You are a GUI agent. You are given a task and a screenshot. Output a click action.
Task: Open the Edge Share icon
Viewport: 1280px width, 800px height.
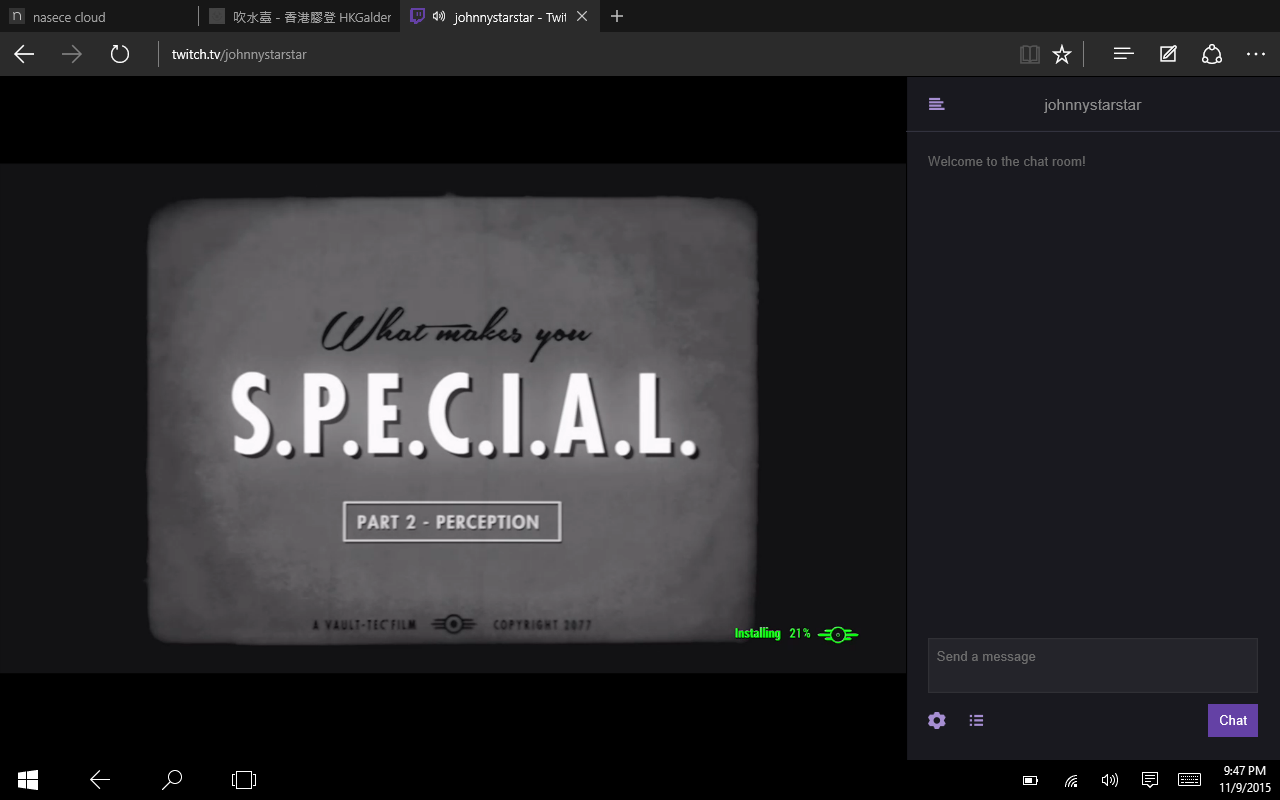1212,54
